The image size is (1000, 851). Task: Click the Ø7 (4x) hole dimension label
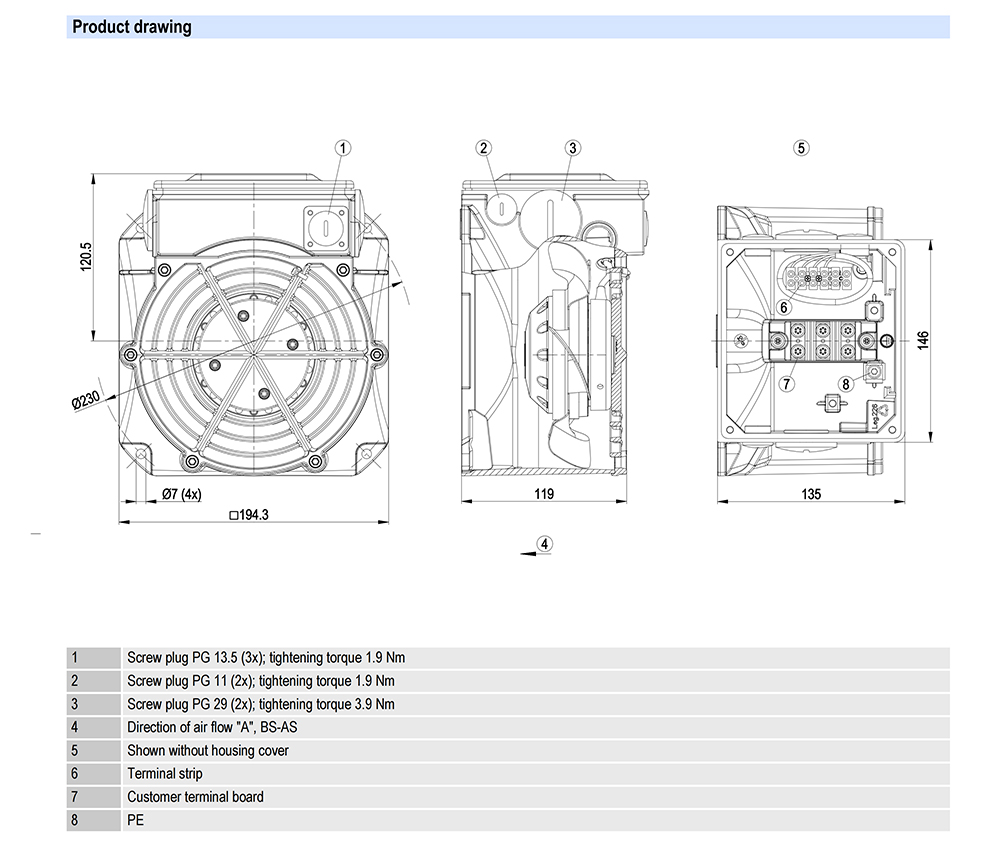[181, 494]
